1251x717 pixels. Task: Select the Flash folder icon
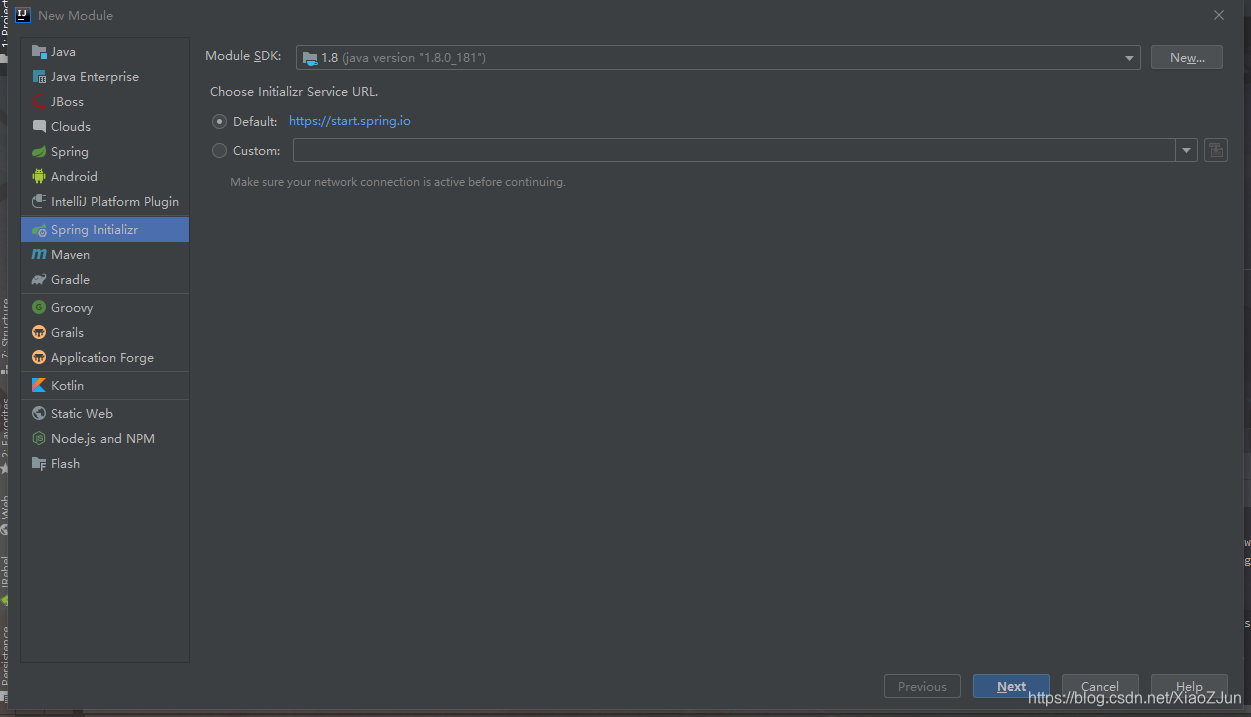pyautogui.click(x=39, y=463)
